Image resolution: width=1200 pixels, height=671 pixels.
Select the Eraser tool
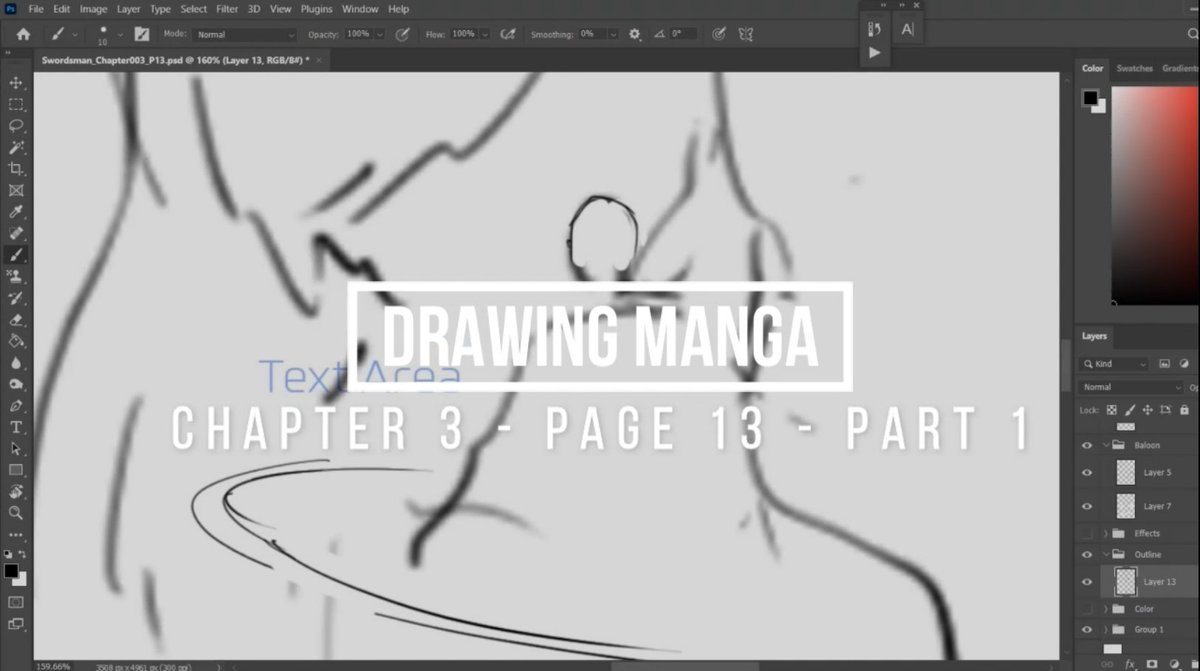click(x=16, y=319)
